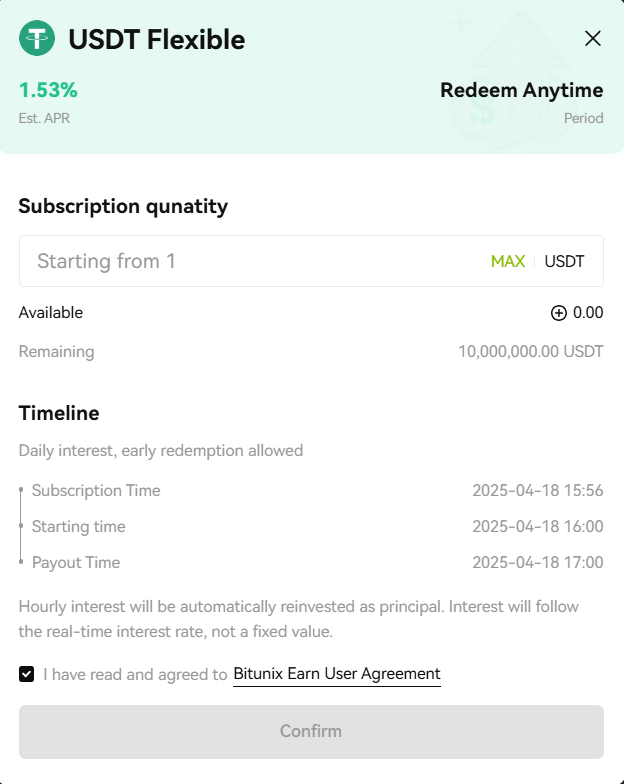Click the USDT Flexible title
Image resolution: width=624 pixels, height=784 pixels.
click(156, 39)
